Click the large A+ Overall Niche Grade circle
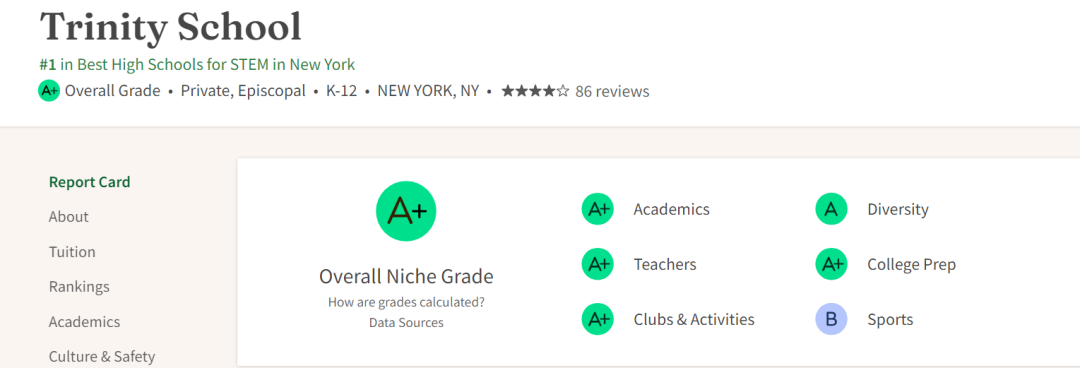The height and width of the screenshot is (368, 1080). (x=406, y=211)
